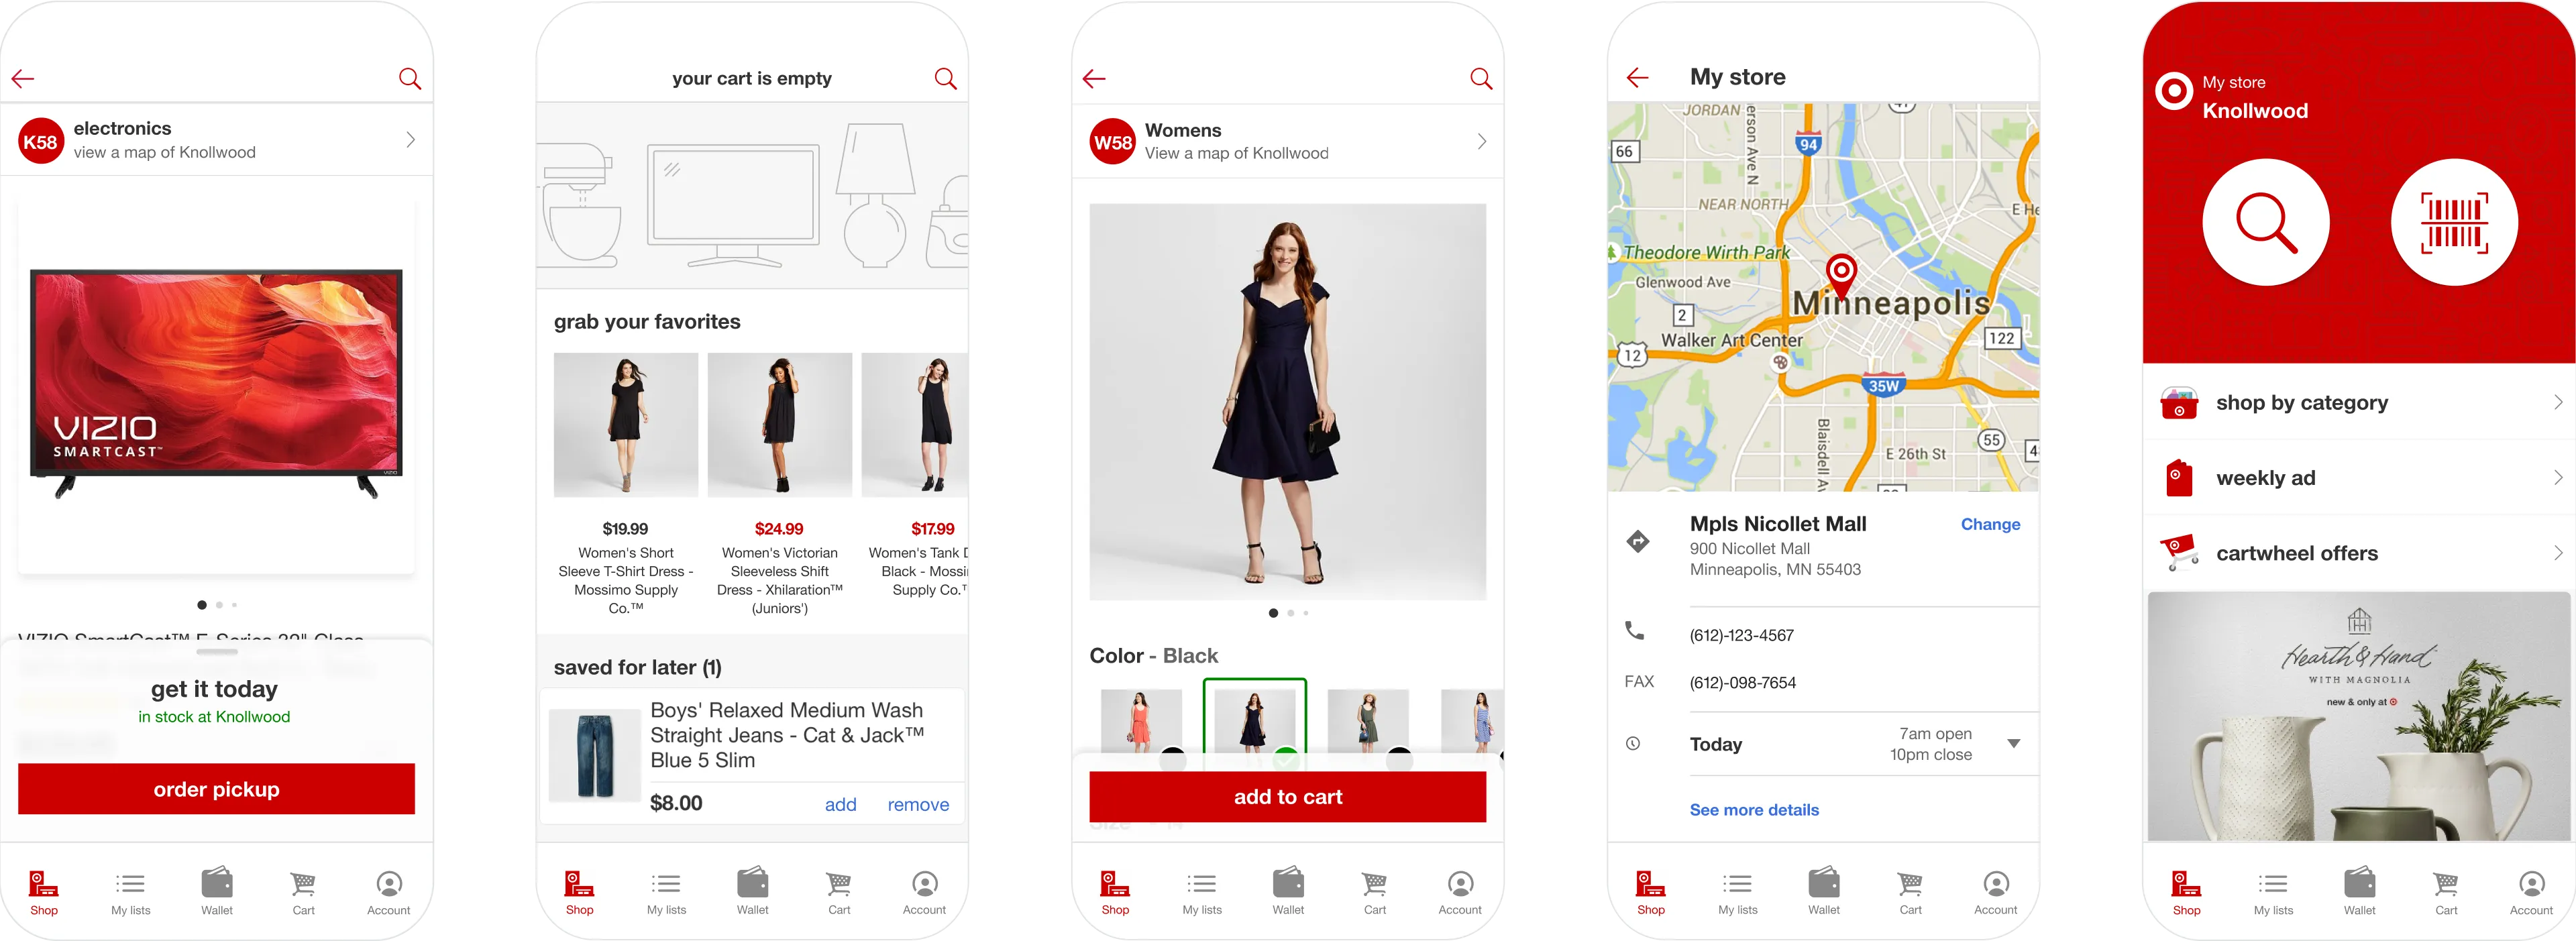Expand shop by category chevron
The height and width of the screenshot is (941, 2576).
click(2557, 402)
